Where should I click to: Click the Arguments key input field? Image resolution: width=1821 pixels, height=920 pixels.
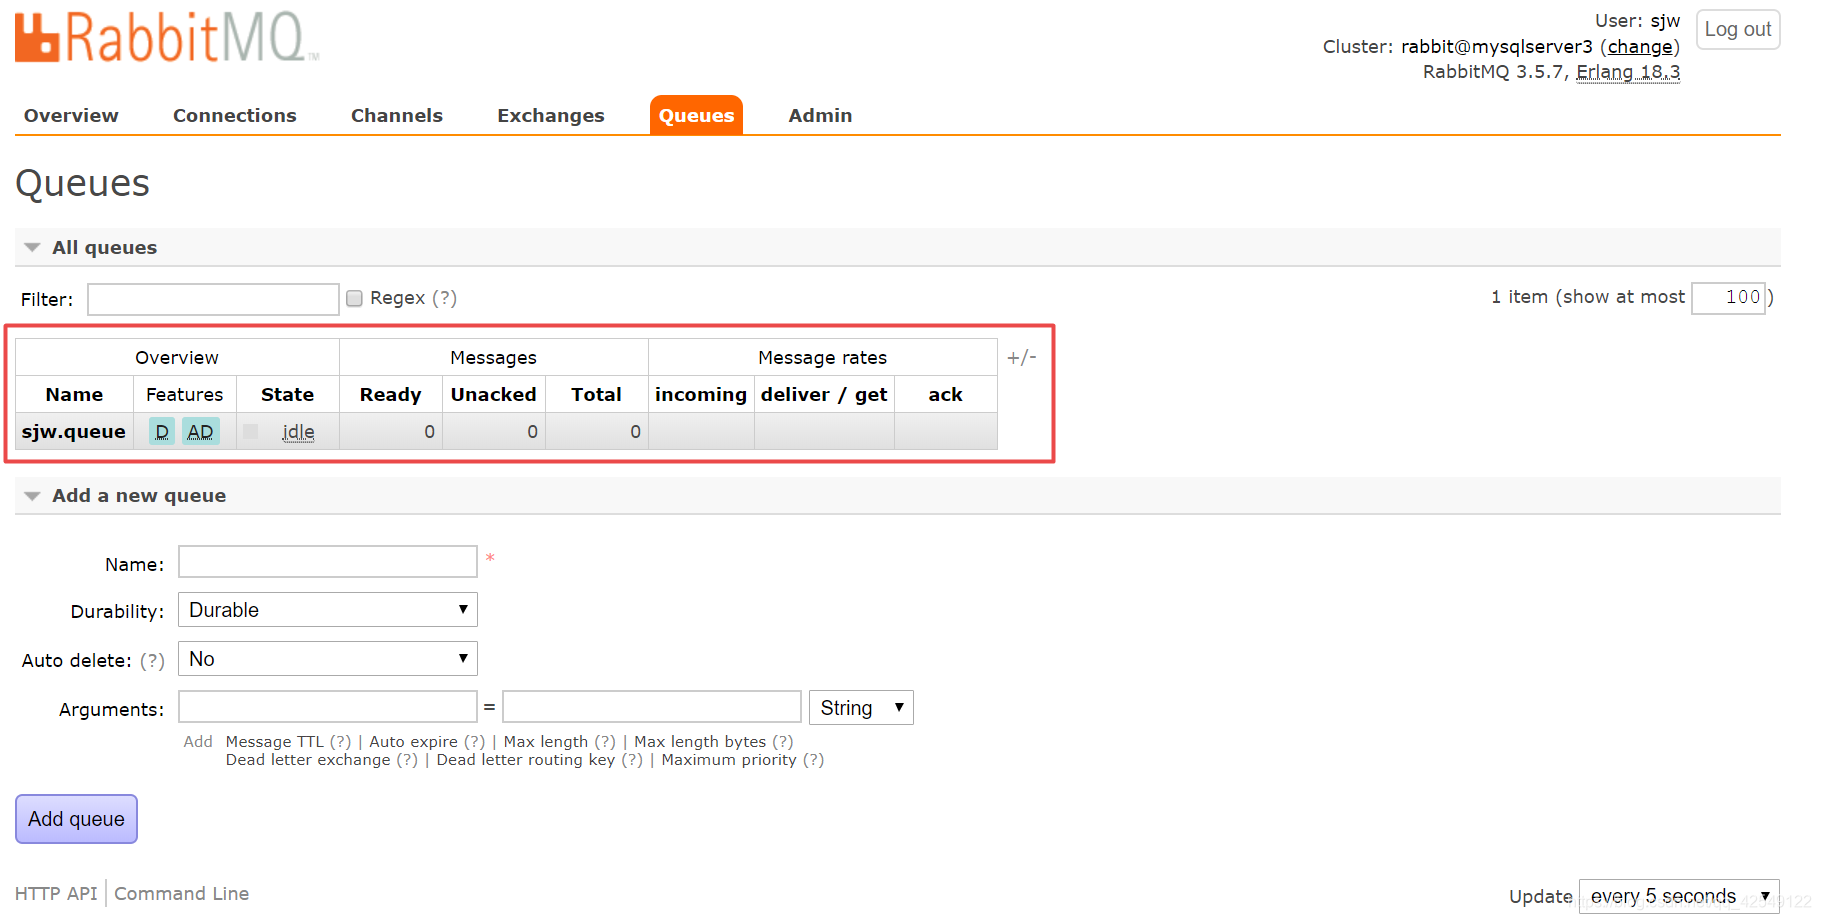328,707
